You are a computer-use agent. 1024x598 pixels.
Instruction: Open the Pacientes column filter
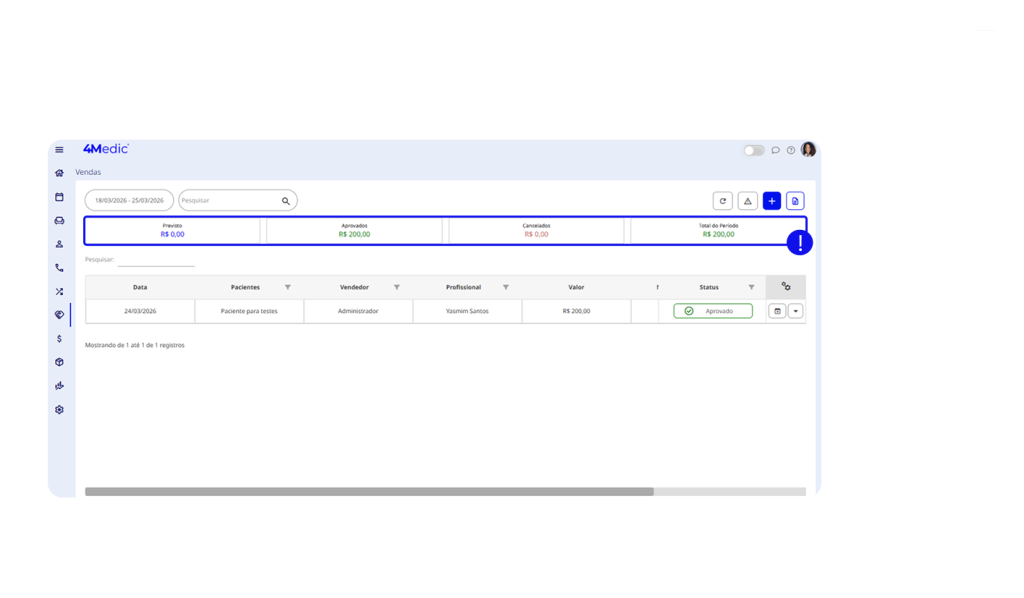(288, 287)
